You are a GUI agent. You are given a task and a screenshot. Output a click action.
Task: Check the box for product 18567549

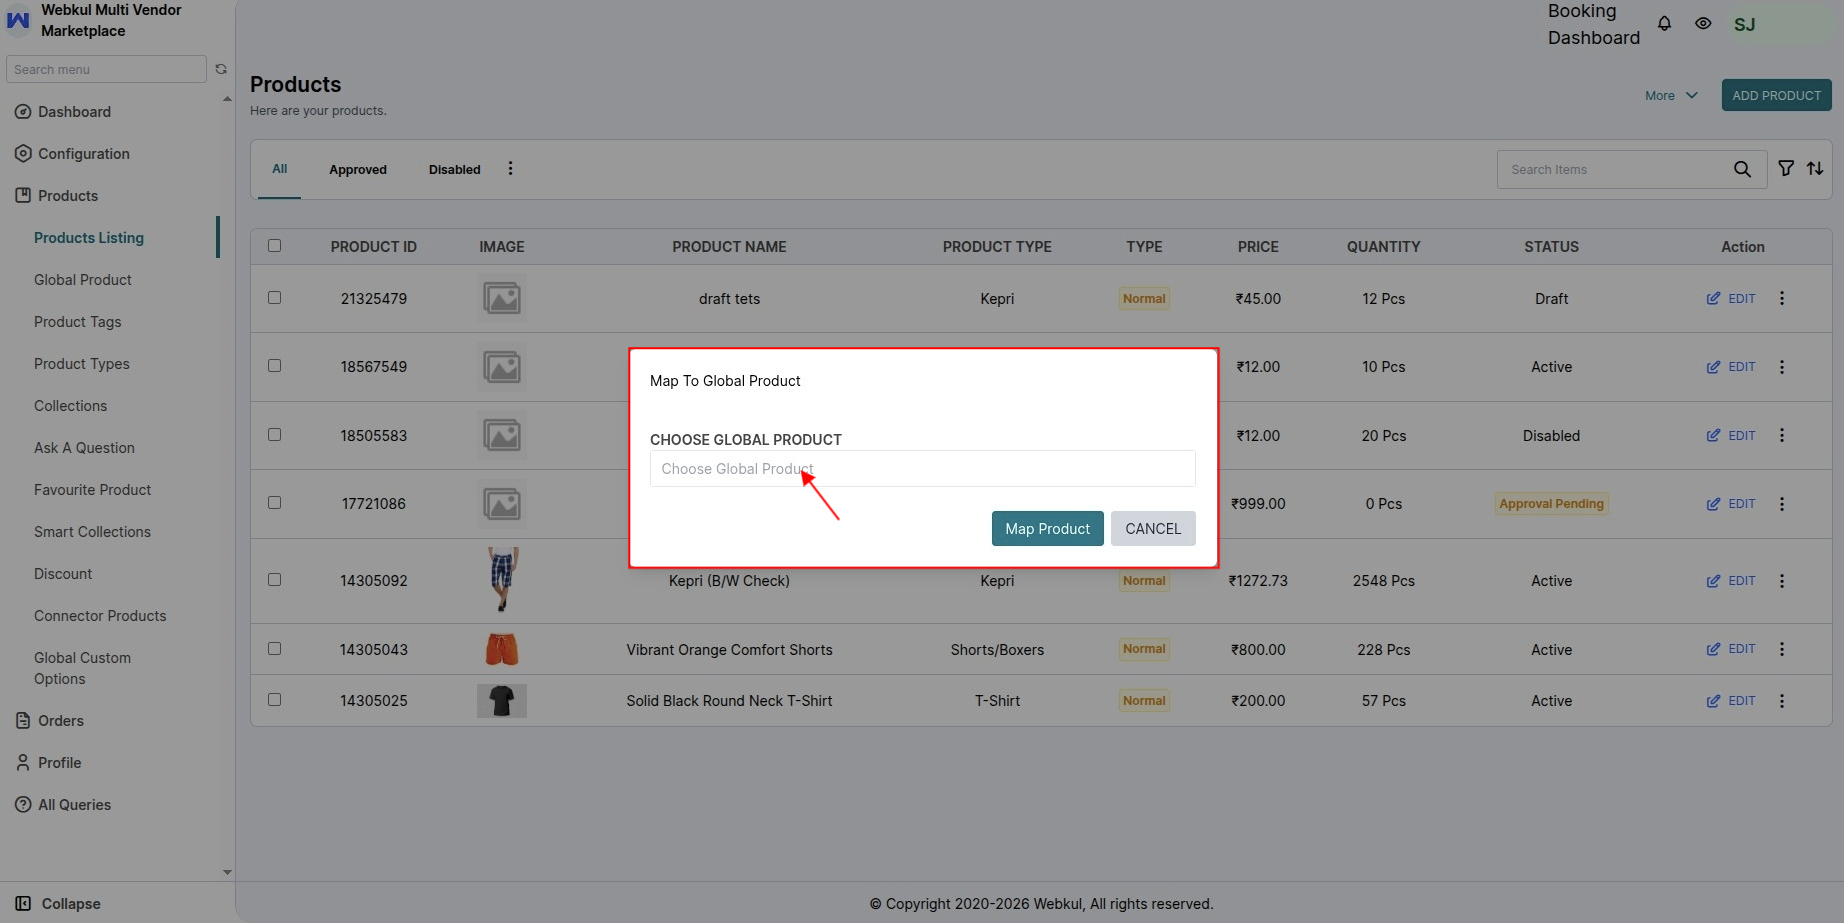(x=275, y=366)
